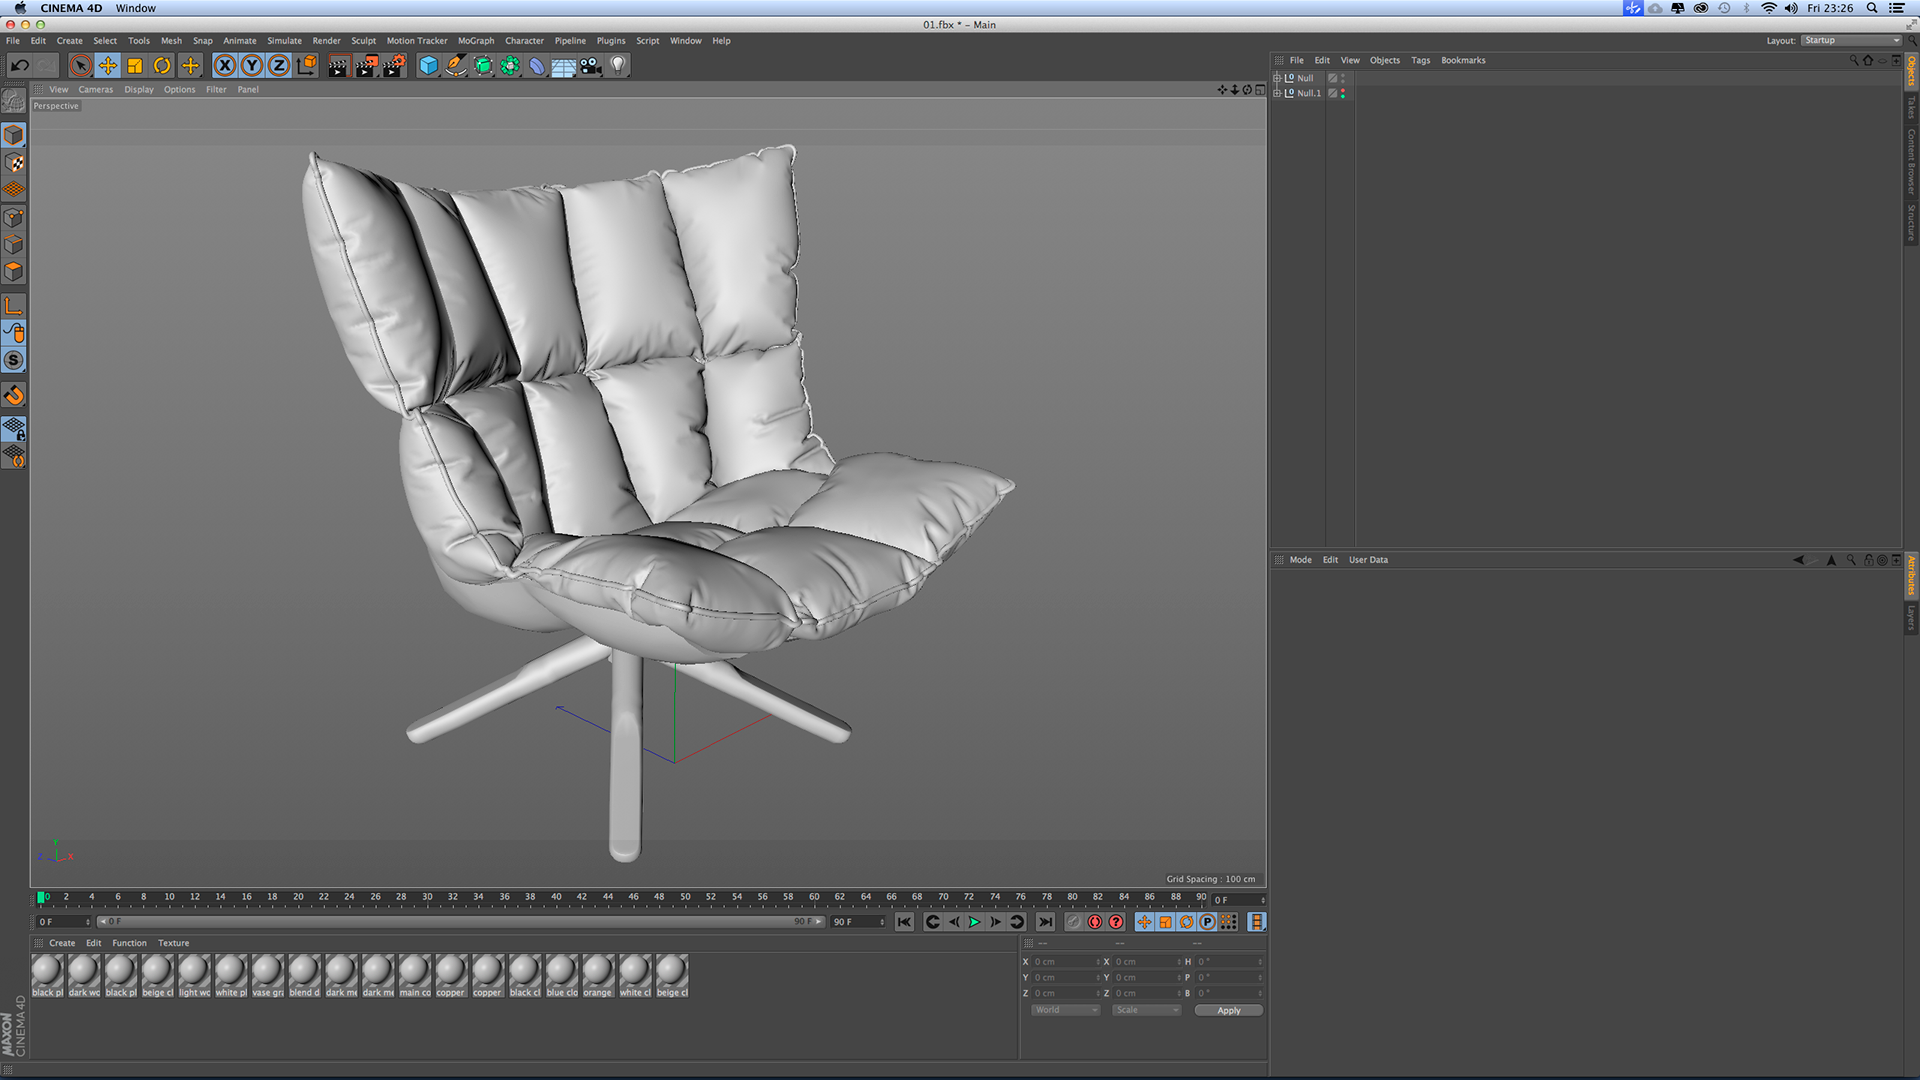Image resolution: width=1920 pixels, height=1080 pixels.
Task: Open the Camera object tool
Action: pyautogui.click(x=591, y=66)
